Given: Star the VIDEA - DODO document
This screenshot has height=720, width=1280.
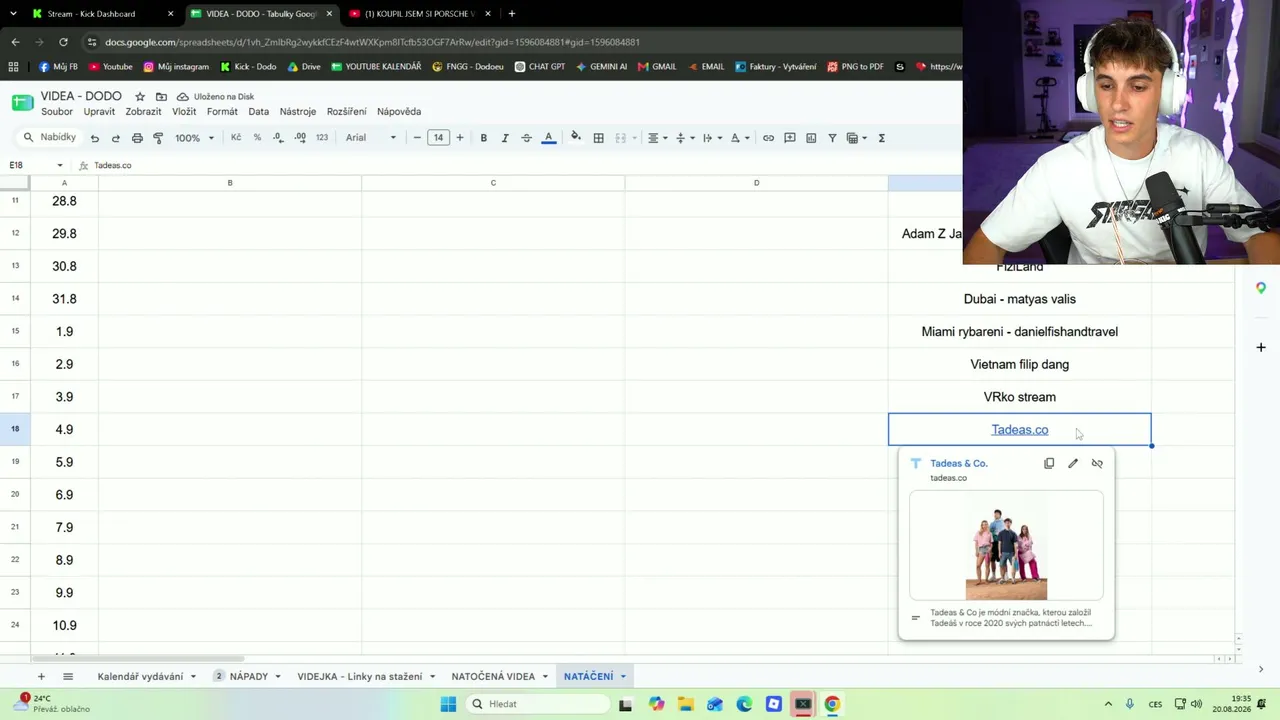Looking at the screenshot, I should [x=140, y=97].
